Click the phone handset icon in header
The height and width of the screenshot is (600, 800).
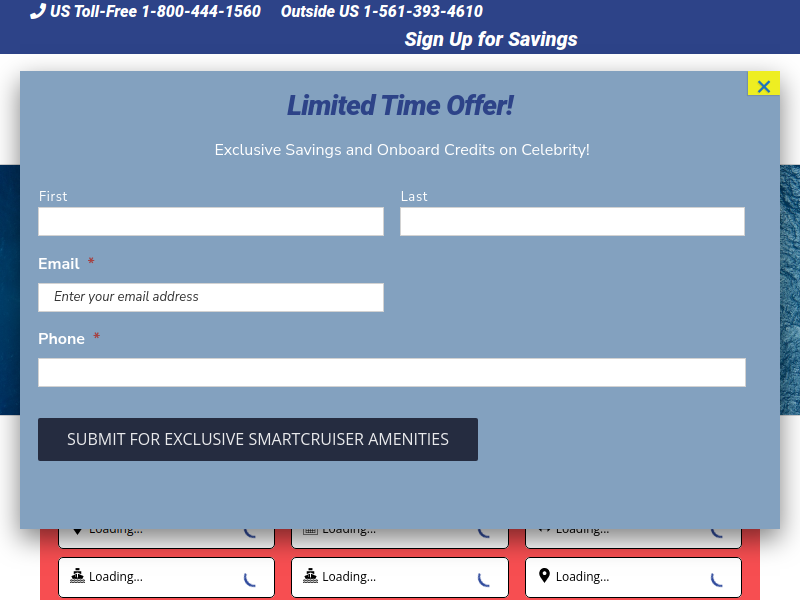point(38,11)
